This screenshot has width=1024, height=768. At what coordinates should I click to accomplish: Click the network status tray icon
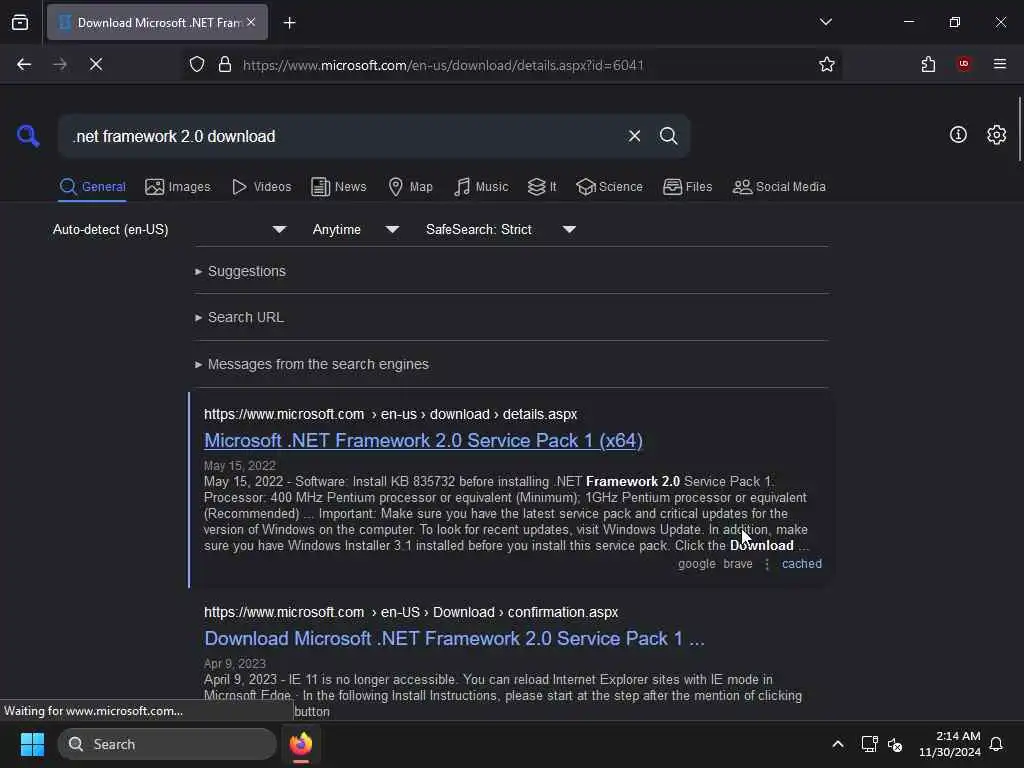[869, 744]
